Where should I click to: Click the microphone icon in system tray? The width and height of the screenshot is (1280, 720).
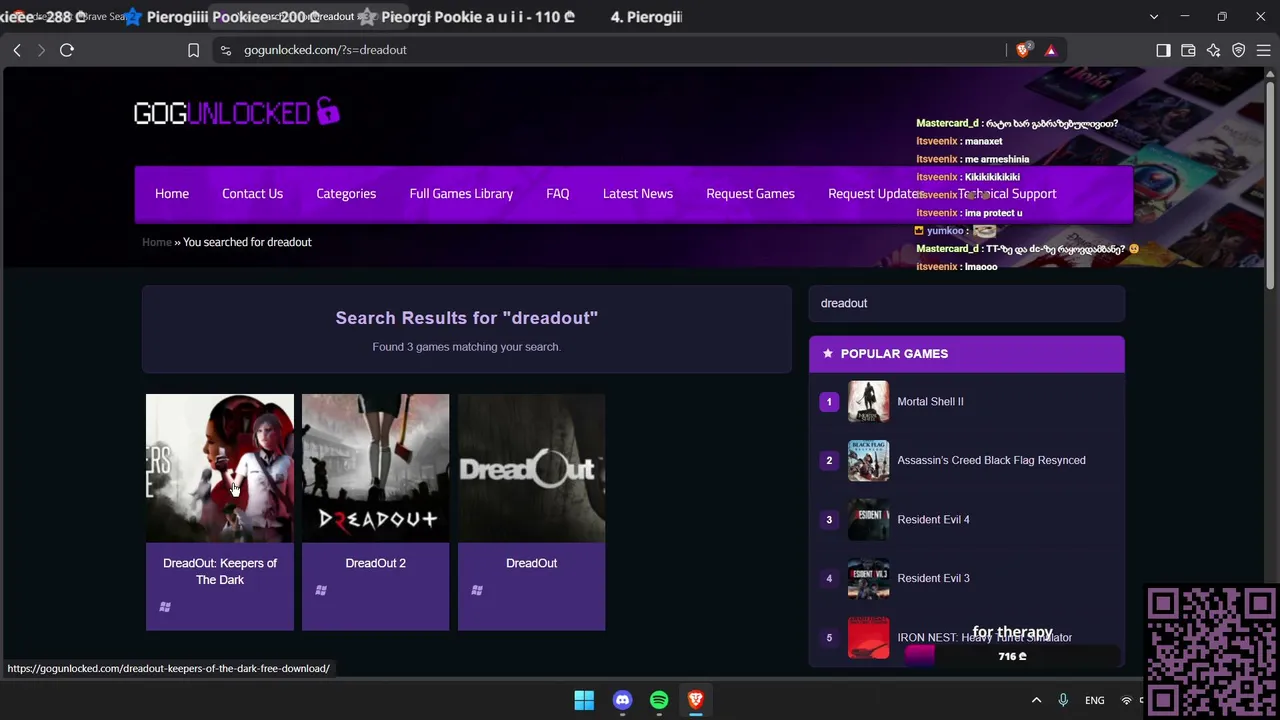pyautogui.click(x=1063, y=700)
